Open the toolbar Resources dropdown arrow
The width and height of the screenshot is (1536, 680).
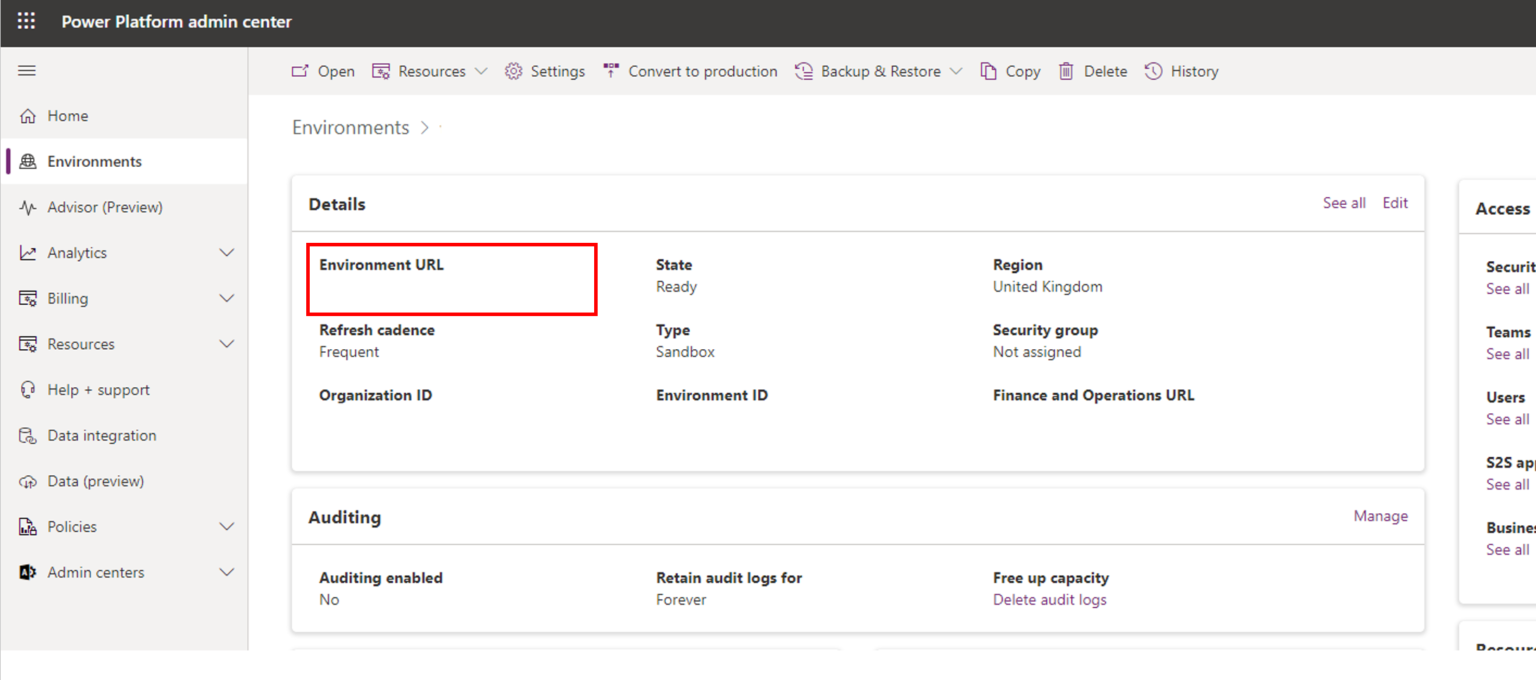tap(481, 71)
